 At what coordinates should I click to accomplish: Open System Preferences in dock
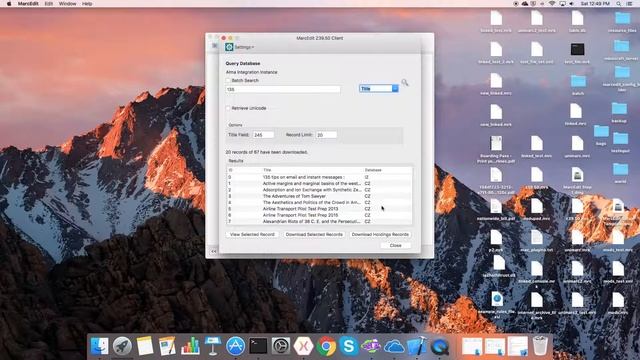point(281,346)
